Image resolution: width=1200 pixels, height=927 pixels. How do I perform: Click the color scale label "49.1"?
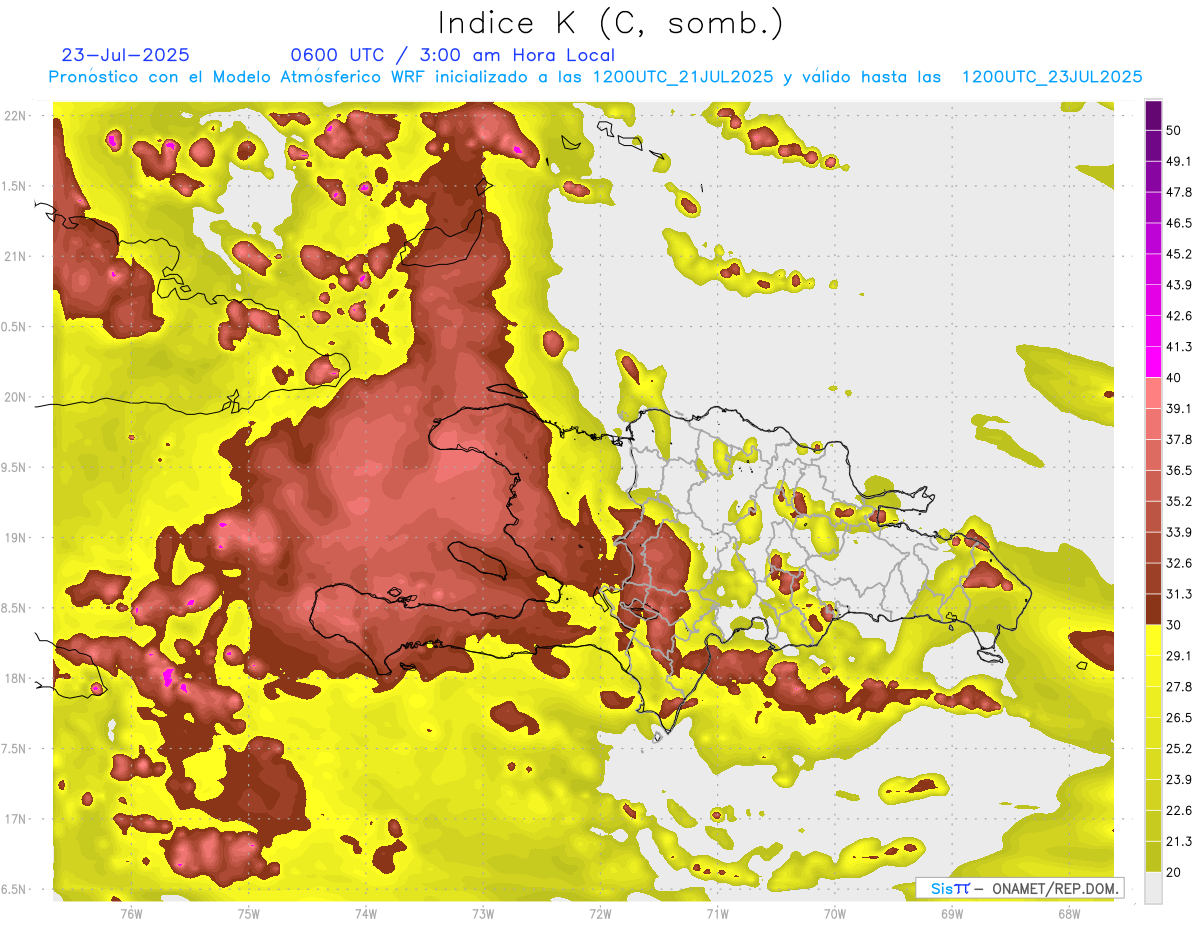coord(1179,160)
